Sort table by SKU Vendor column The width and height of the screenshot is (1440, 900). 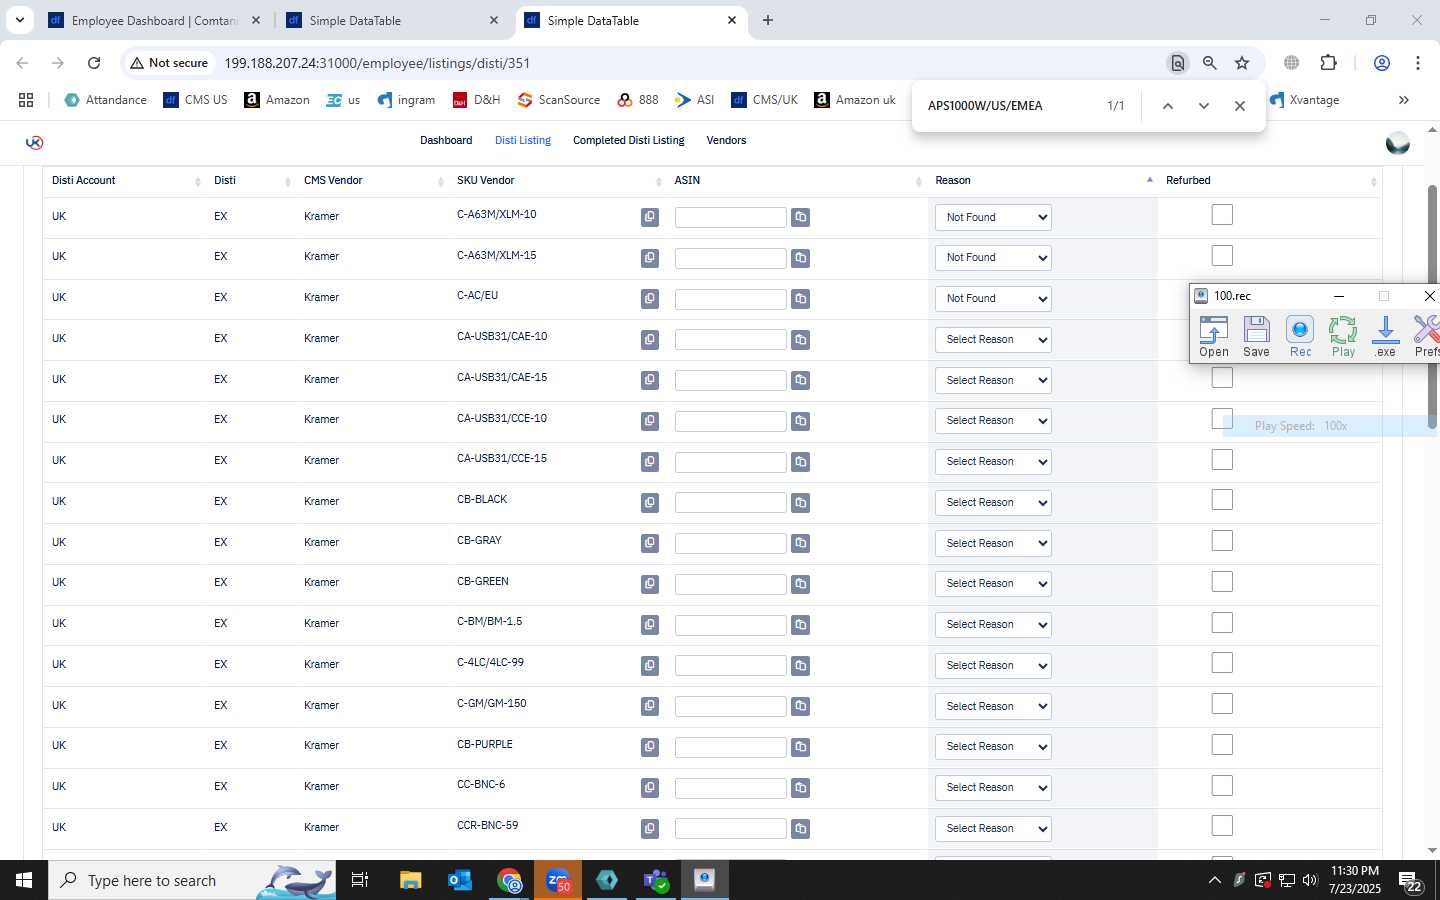(558, 181)
